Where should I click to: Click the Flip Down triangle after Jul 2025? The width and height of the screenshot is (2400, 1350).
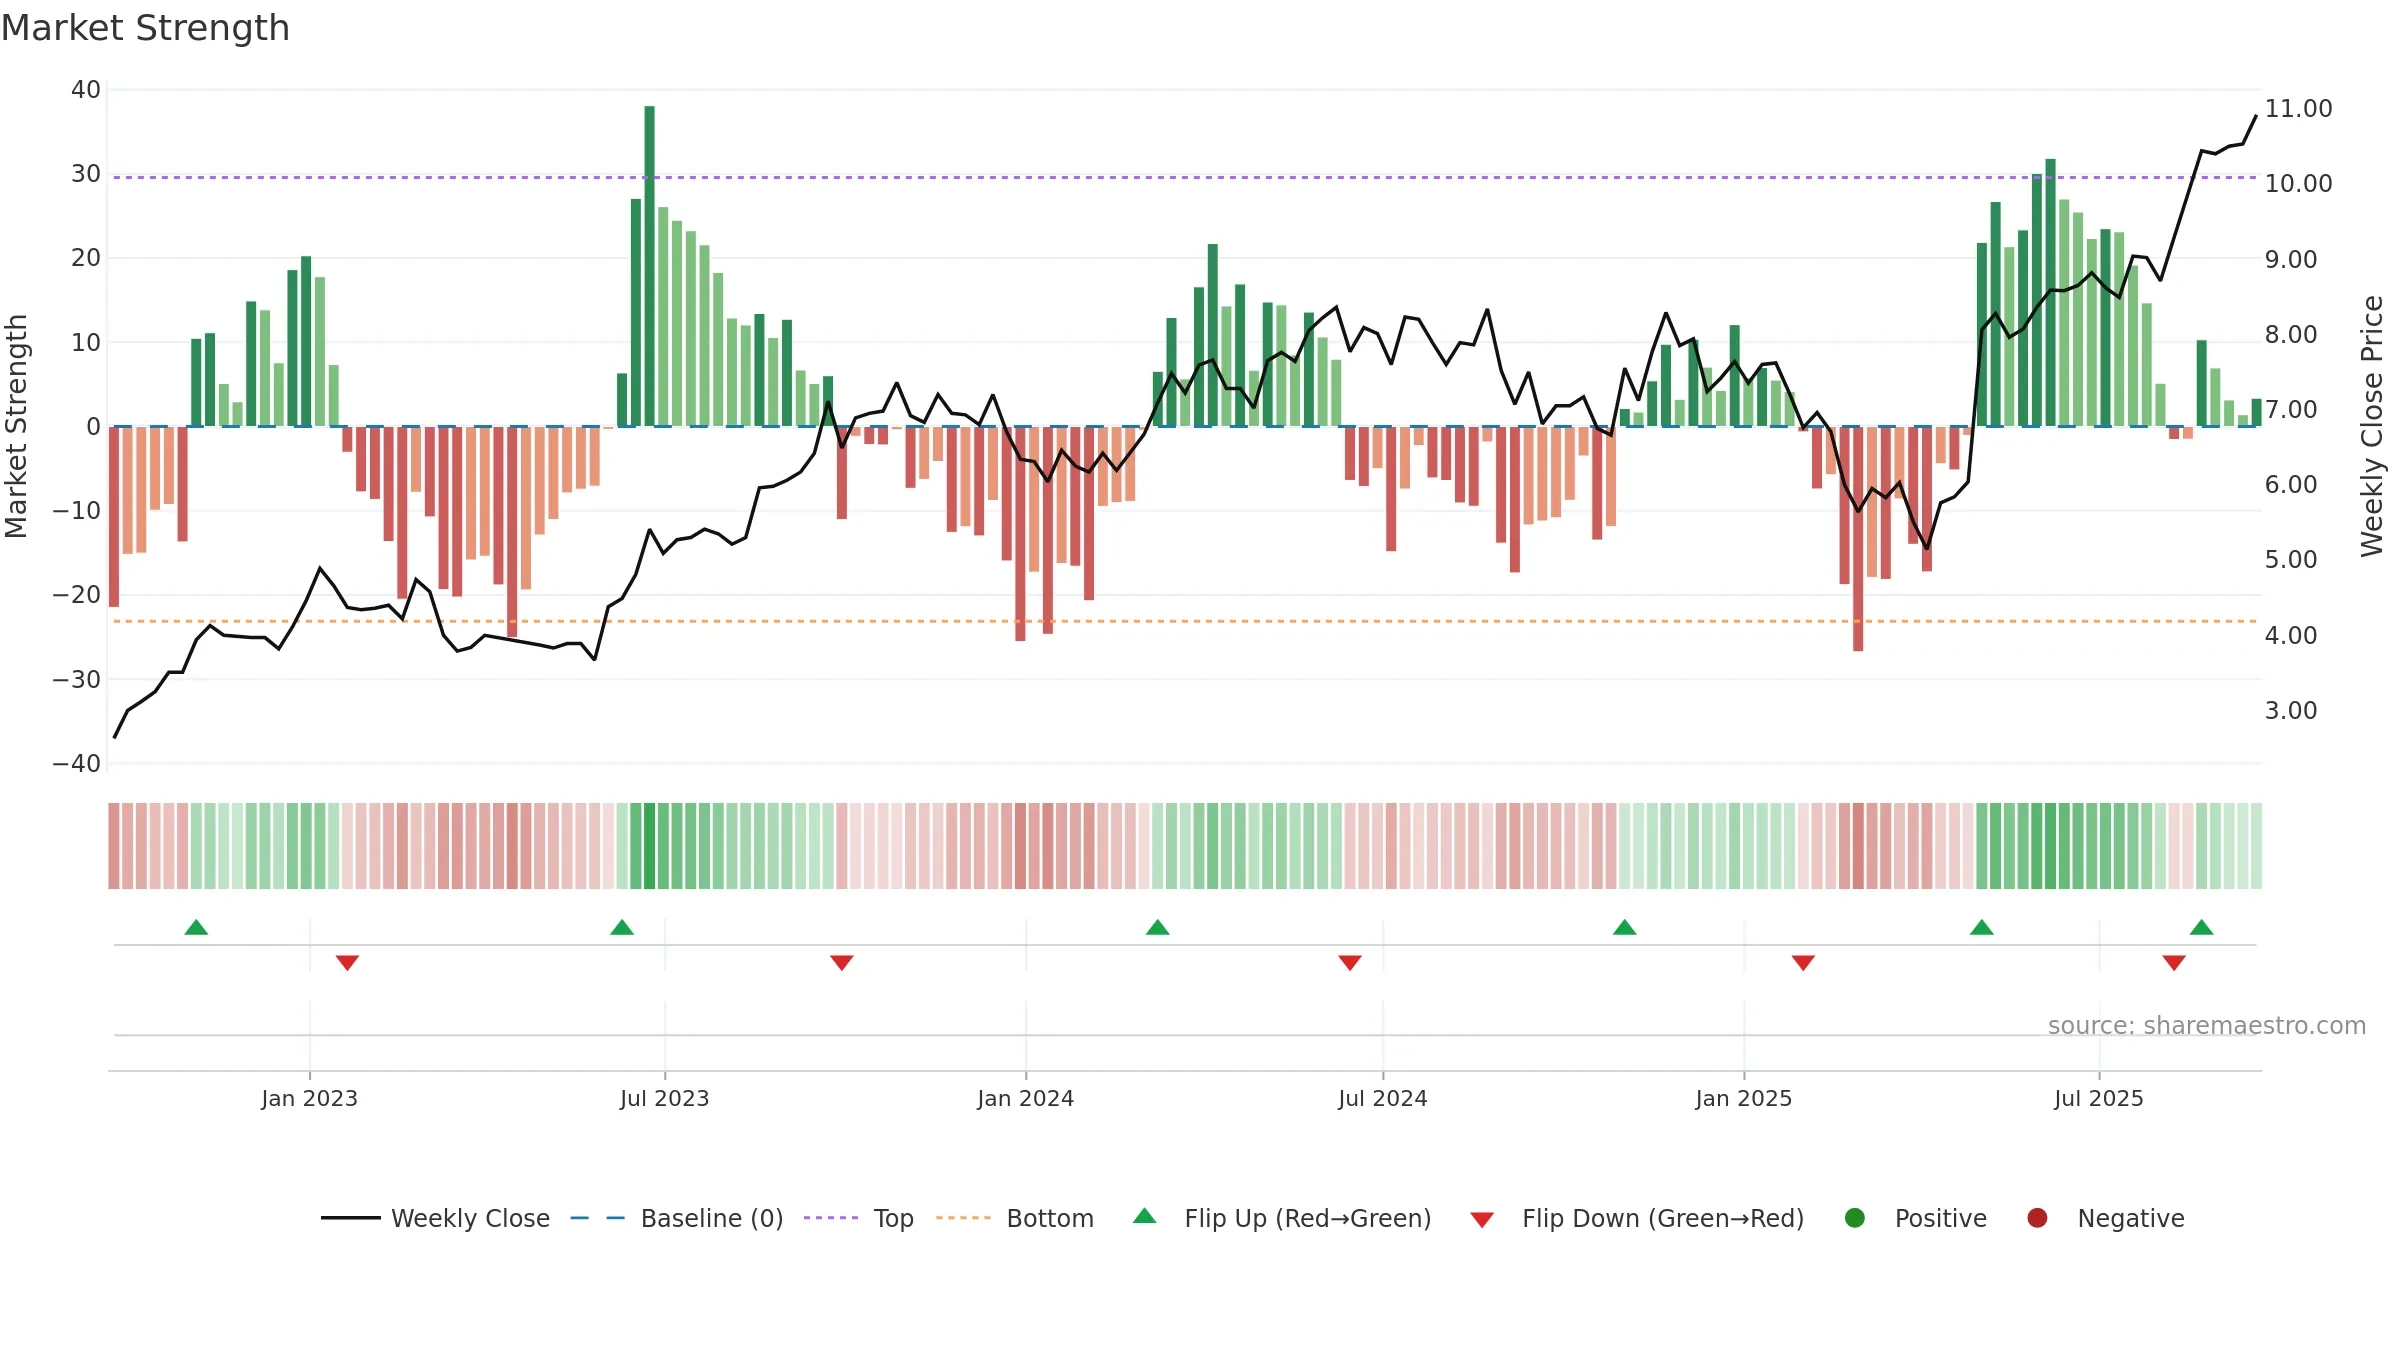tap(2174, 963)
